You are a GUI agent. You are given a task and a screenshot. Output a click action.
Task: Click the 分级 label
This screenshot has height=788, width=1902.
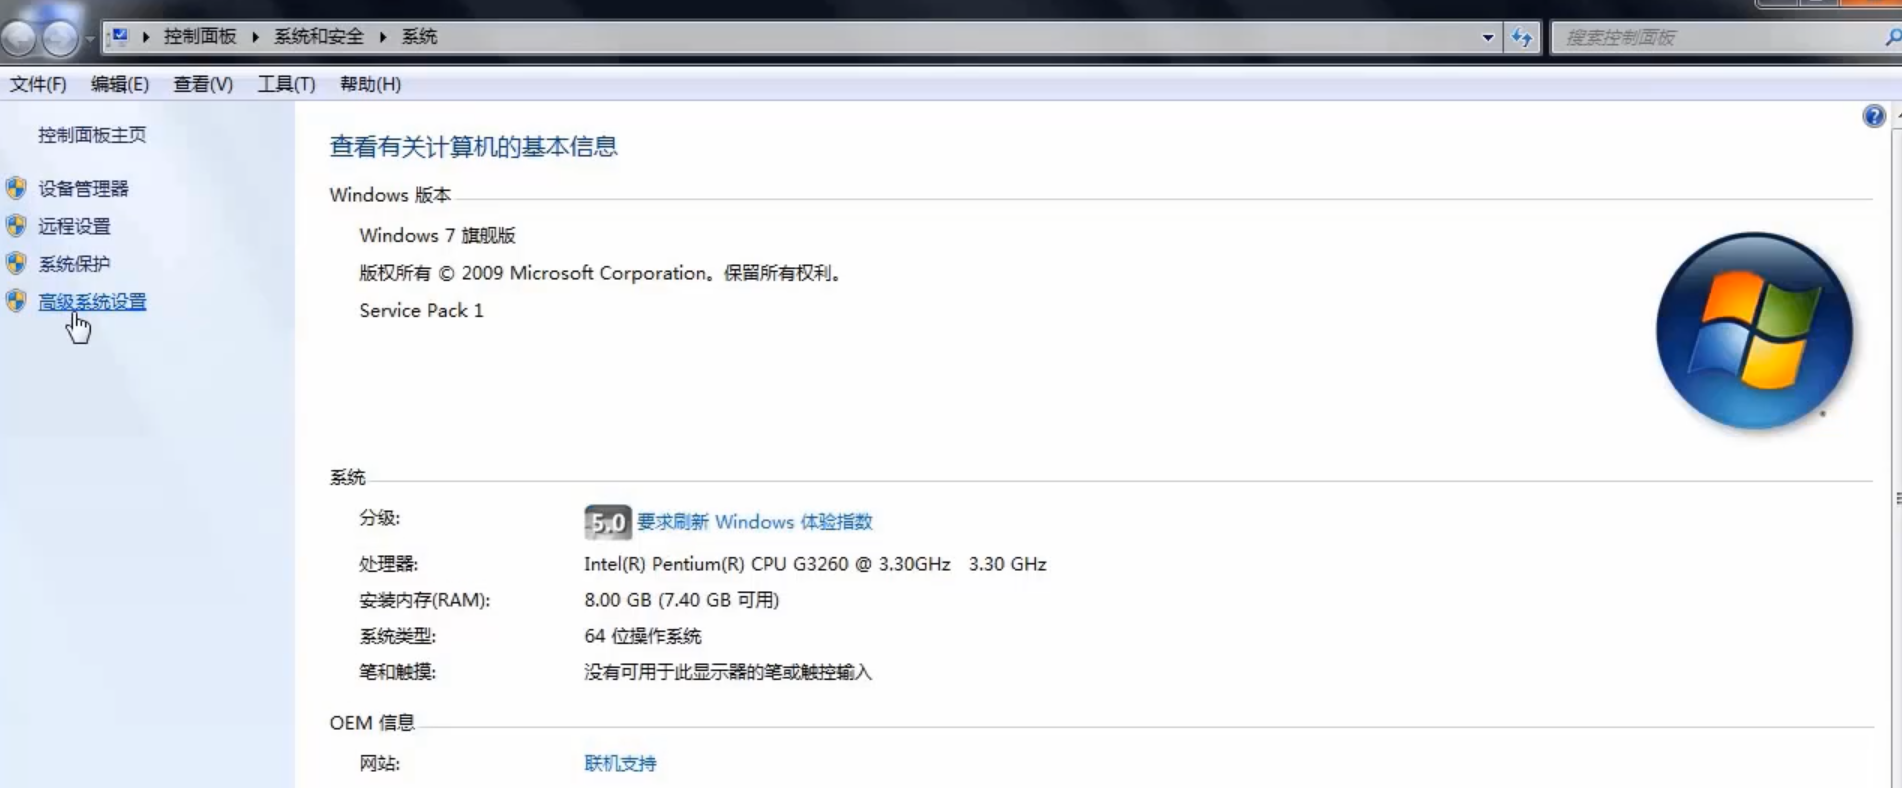coord(379,518)
